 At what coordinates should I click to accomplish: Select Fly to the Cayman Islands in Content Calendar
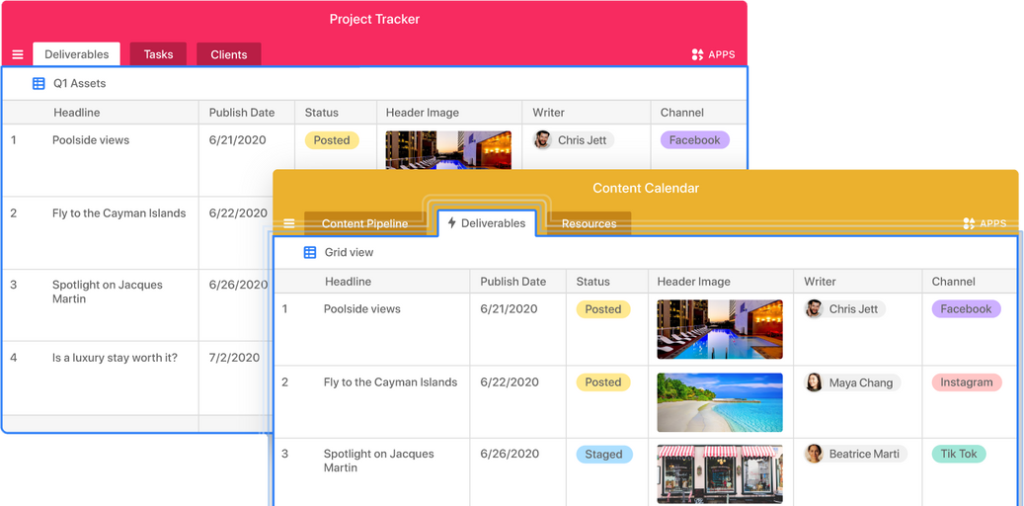point(391,382)
